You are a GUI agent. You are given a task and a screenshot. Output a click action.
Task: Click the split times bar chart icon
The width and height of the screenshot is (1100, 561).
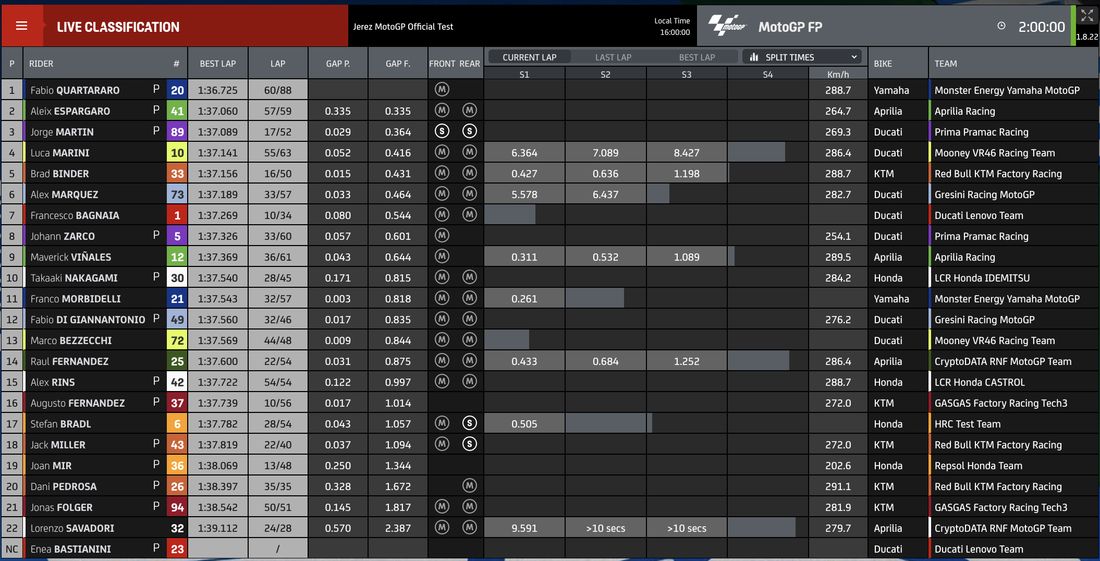[754, 57]
